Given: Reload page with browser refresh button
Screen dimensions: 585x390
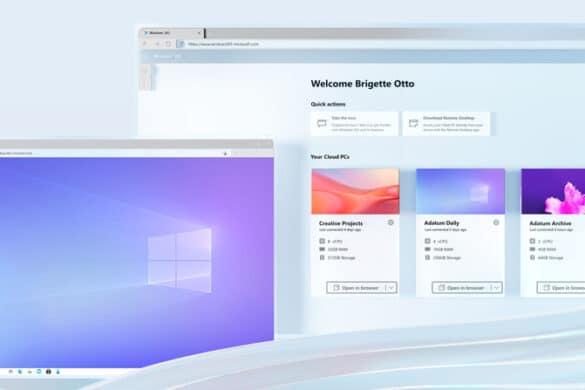Looking at the screenshot, I should 168,44.
